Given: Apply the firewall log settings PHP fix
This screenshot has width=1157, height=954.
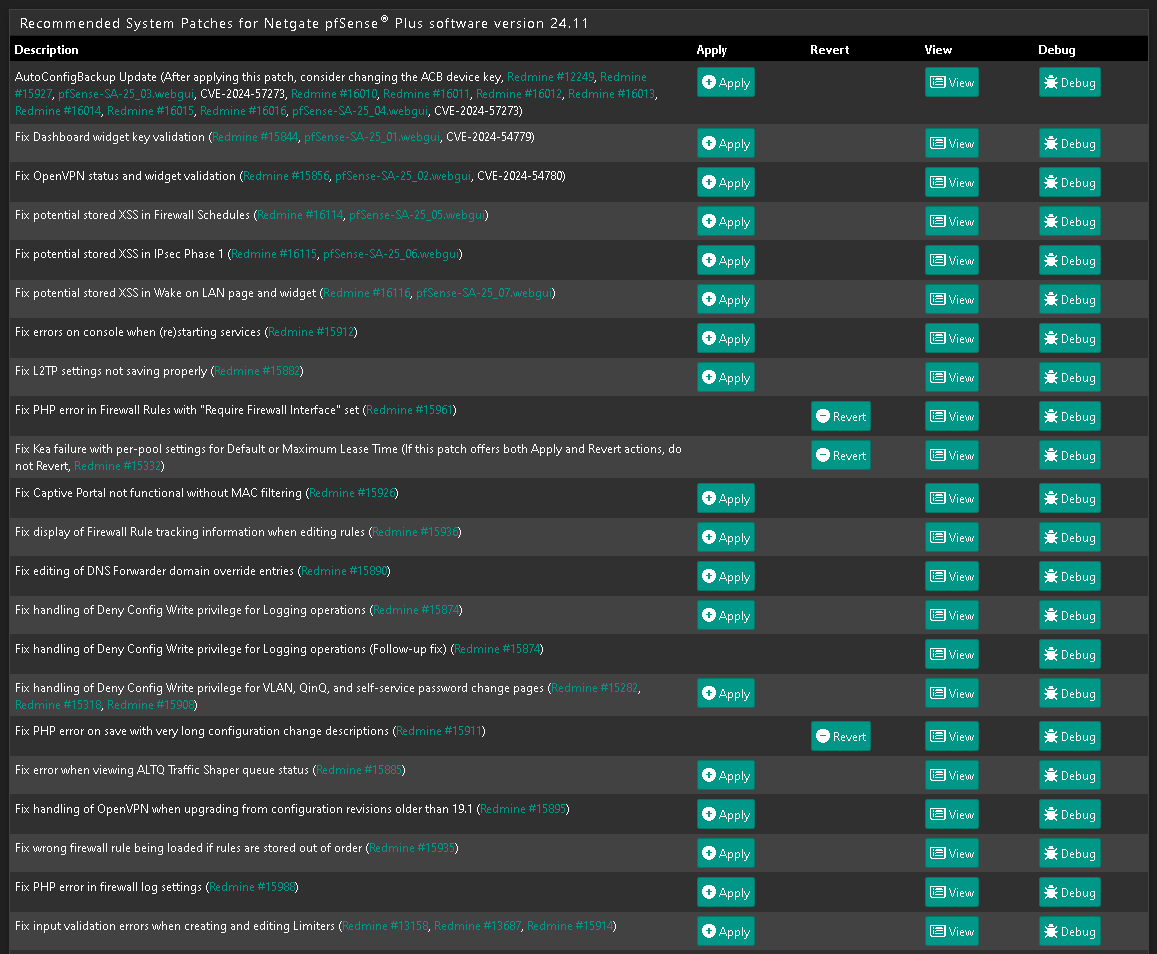Looking at the screenshot, I should click(x=725, y=893).
